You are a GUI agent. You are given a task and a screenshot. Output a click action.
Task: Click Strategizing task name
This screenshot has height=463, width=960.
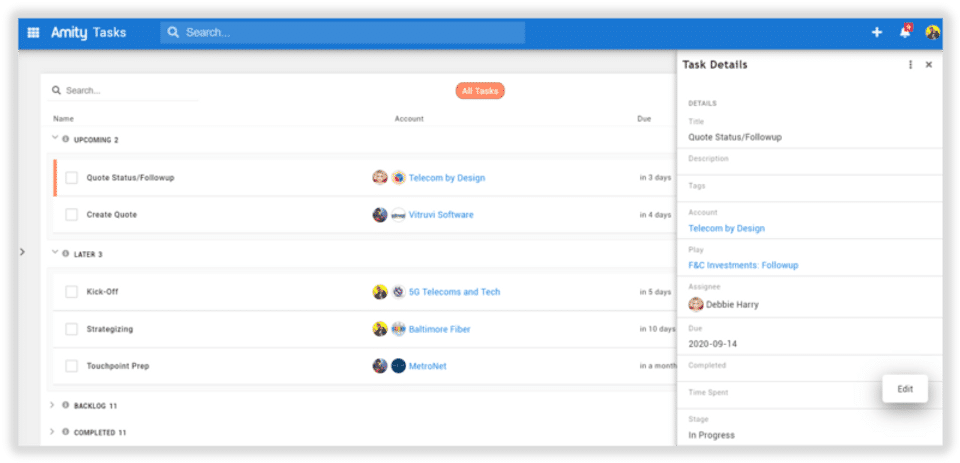[110, 329]
